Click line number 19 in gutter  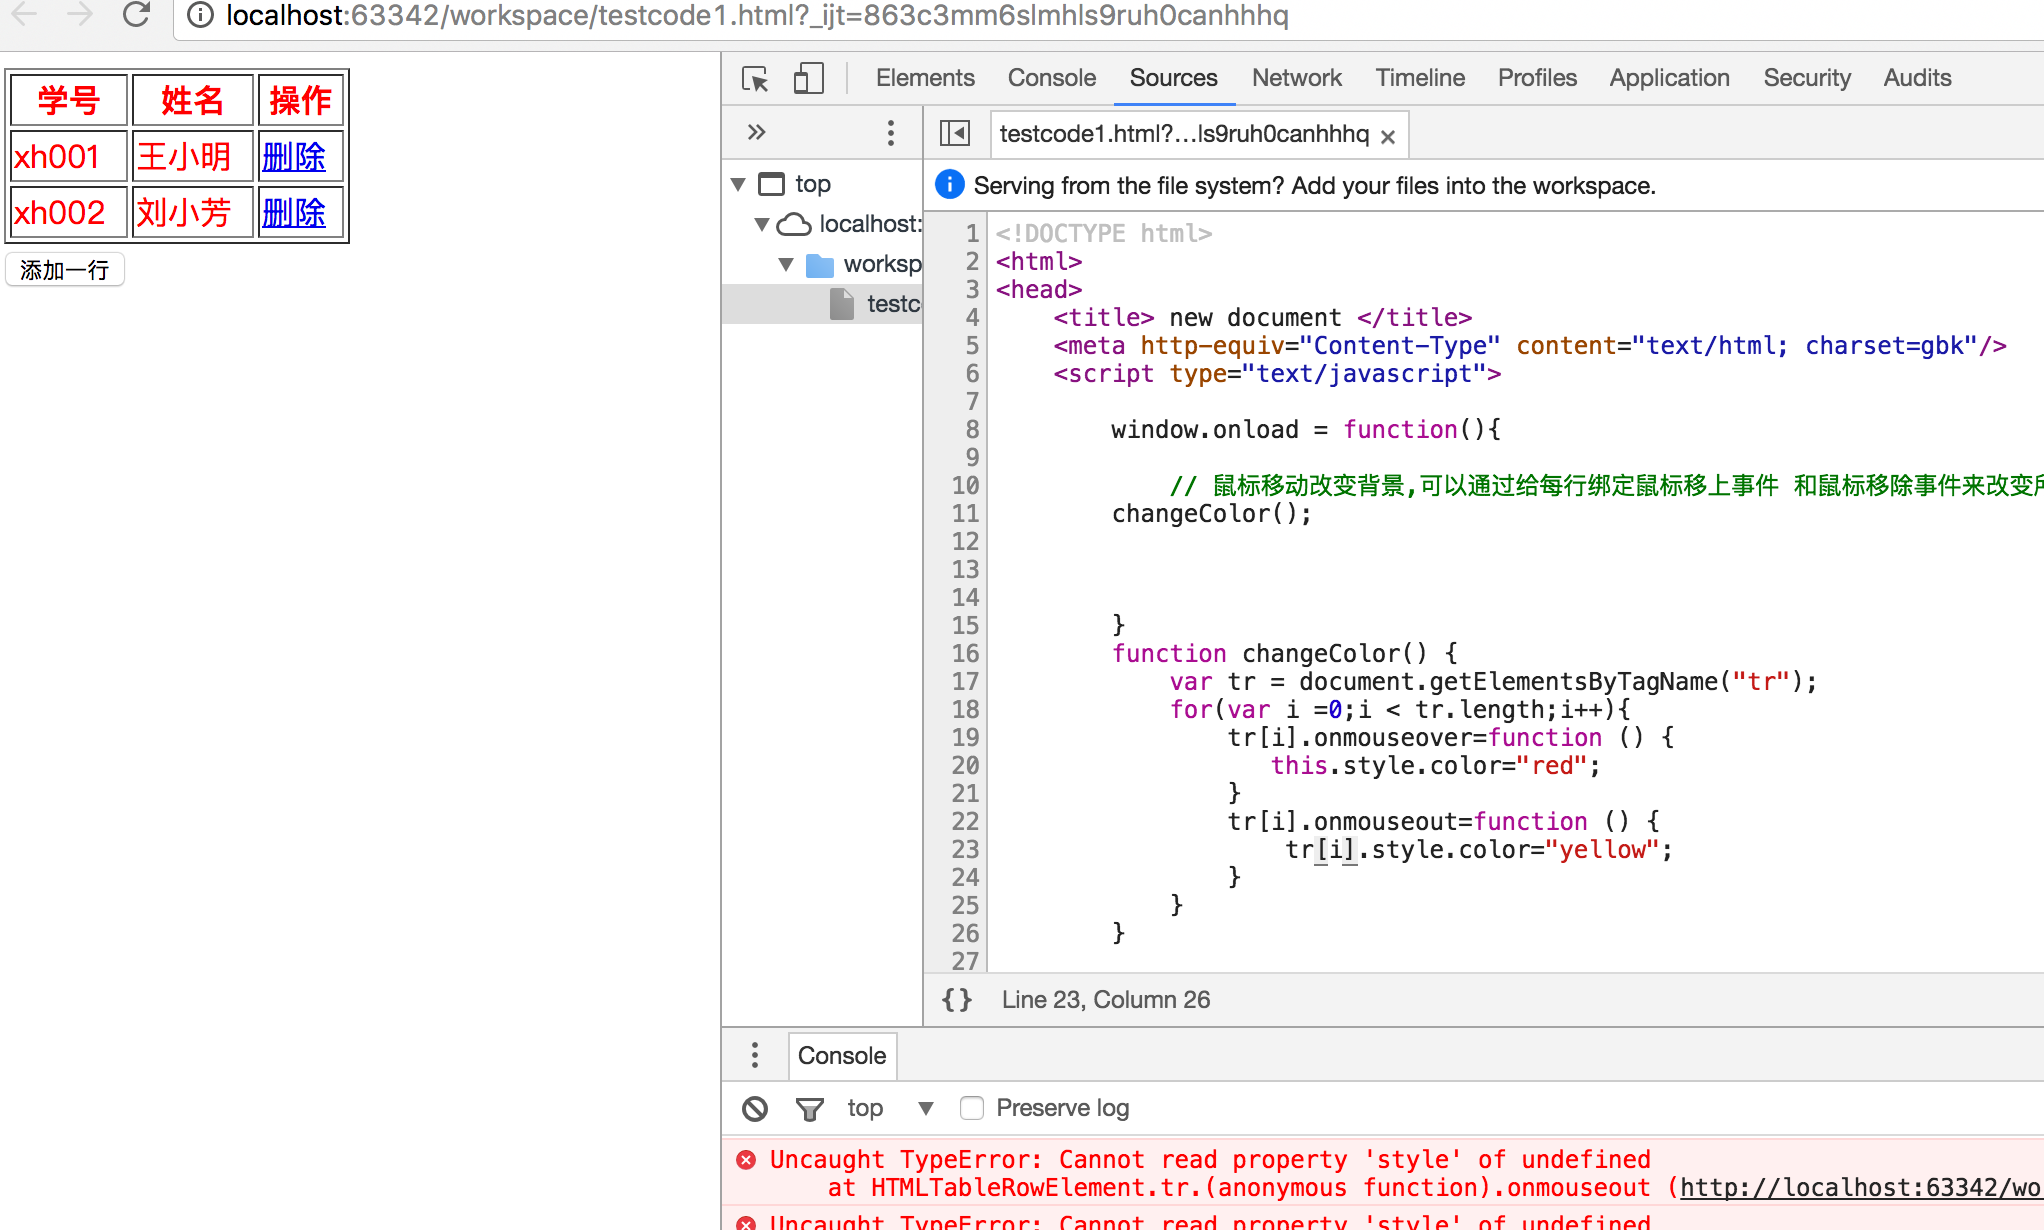point(965,738)
